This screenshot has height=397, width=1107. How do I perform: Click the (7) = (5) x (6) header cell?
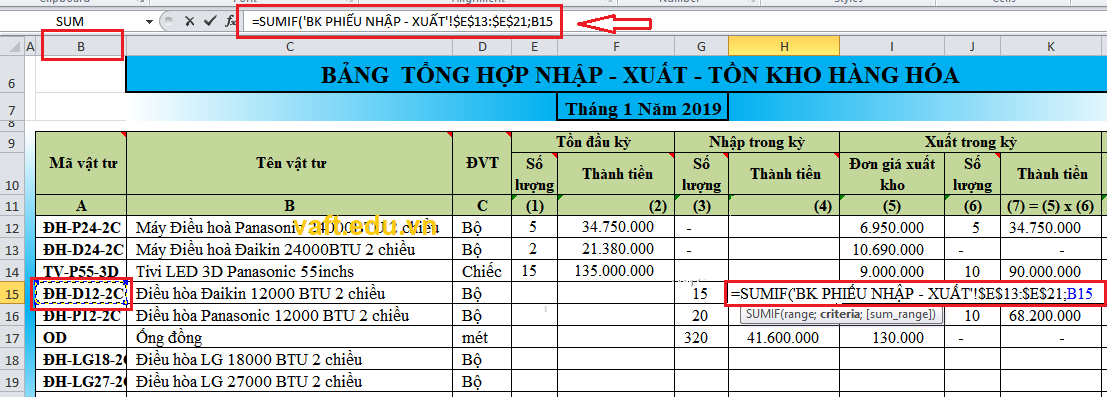click(1051, 206)
